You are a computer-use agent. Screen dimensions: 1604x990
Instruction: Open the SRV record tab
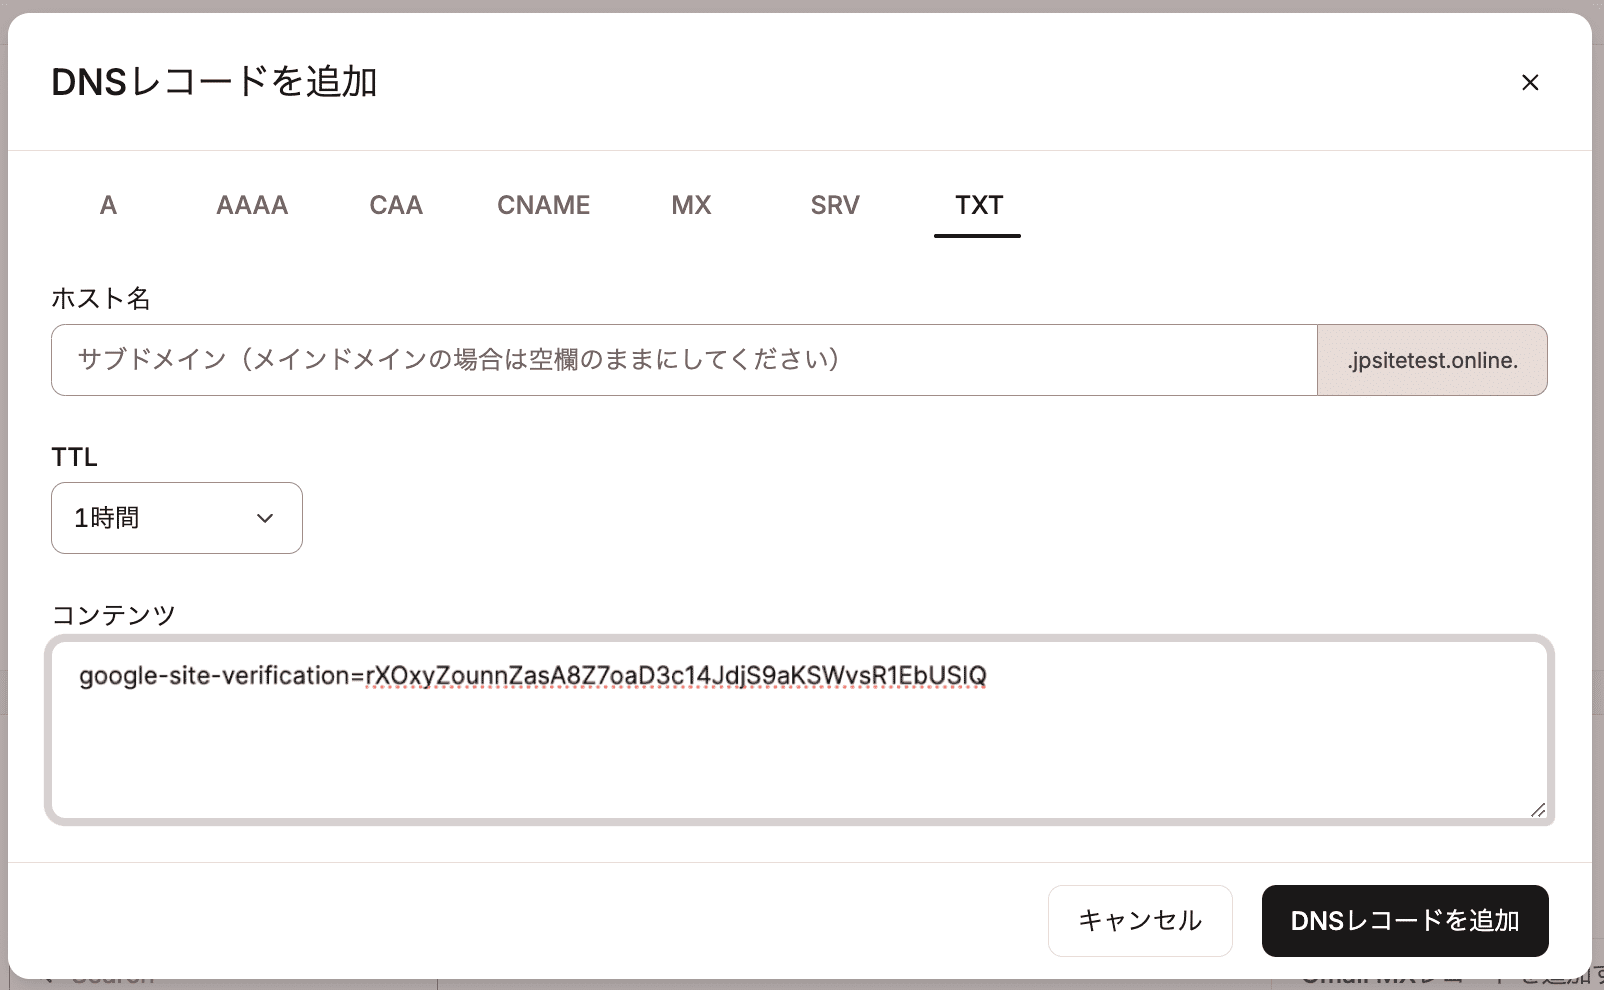(835, 205)
